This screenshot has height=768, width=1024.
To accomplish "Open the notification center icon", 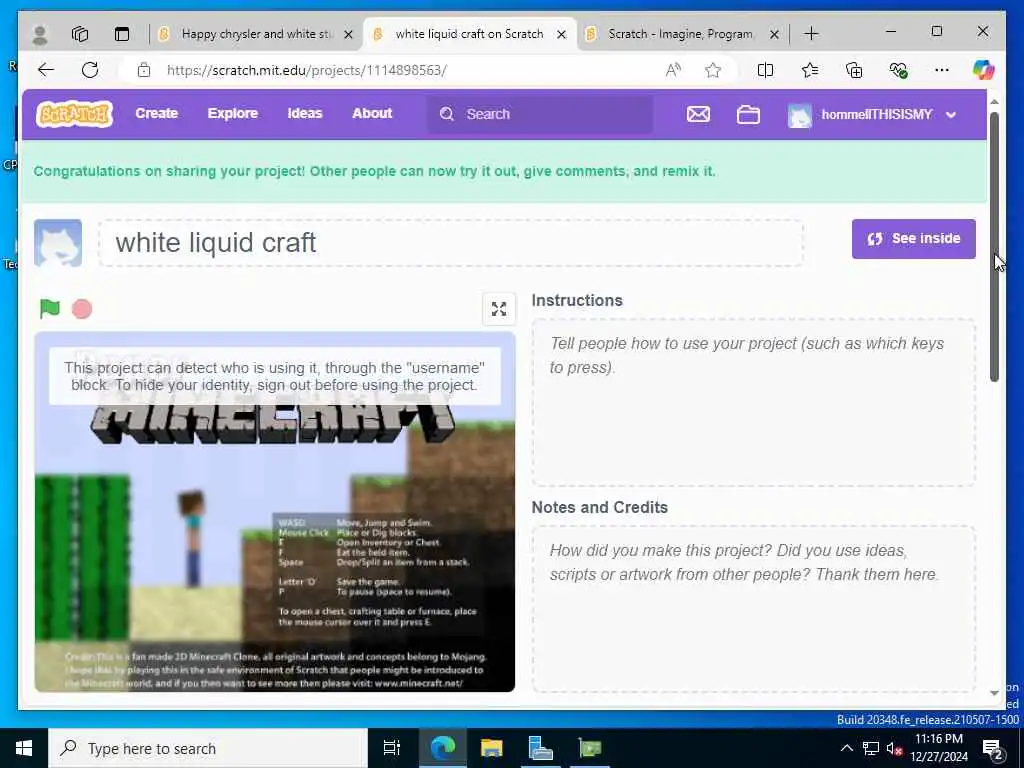I will point(993,748).
